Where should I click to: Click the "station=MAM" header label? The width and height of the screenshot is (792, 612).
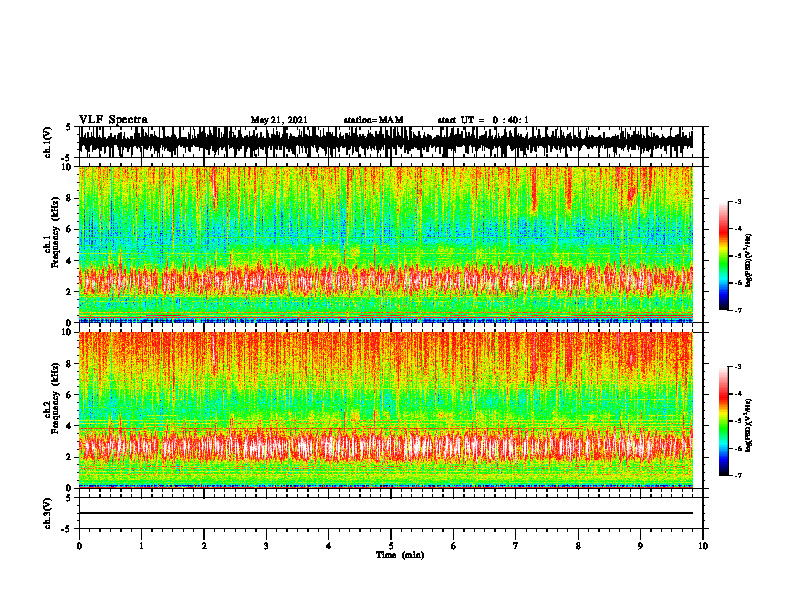[x=373, y=120]
